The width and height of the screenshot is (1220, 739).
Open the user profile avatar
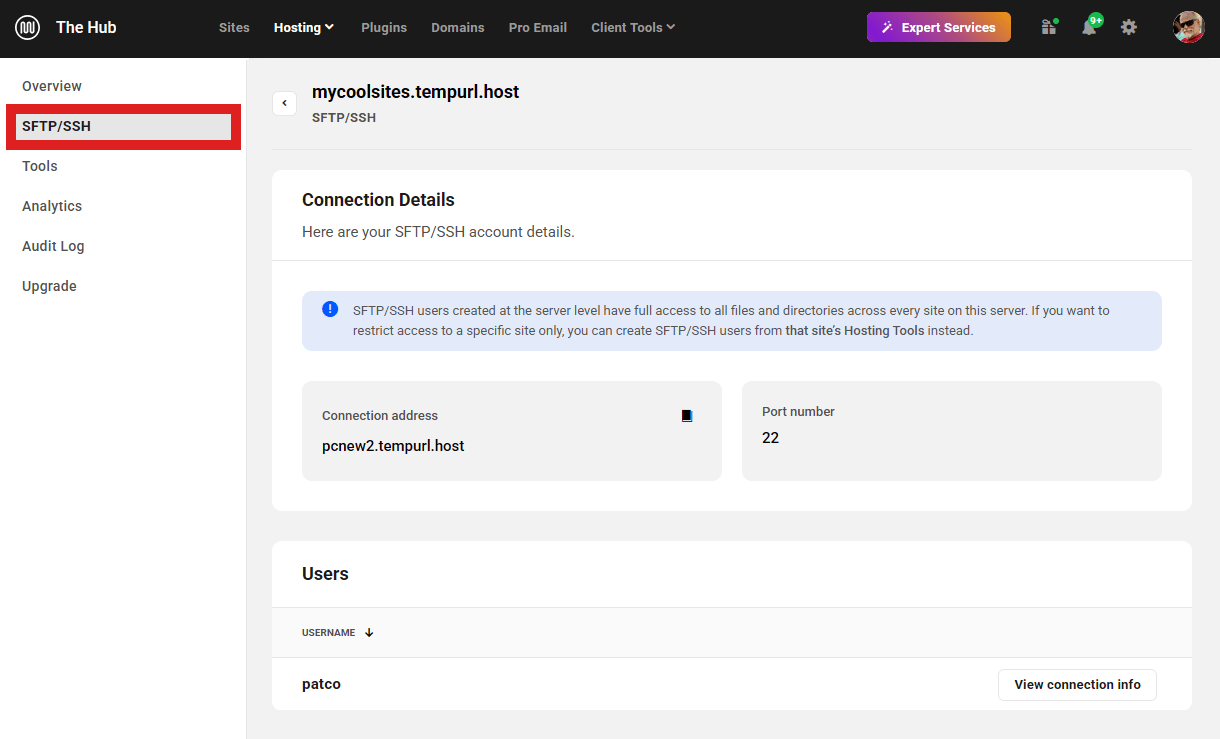coord(1188,27)
